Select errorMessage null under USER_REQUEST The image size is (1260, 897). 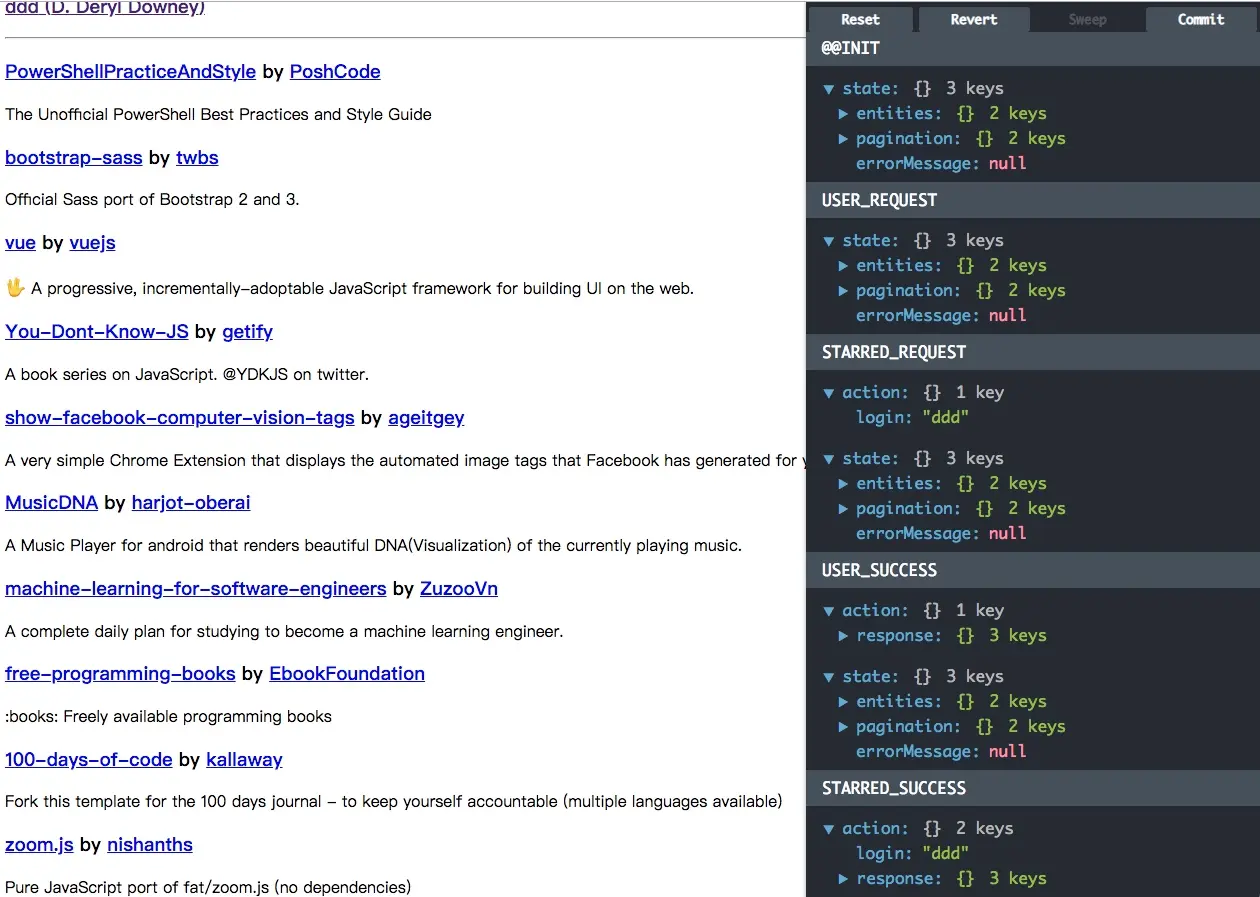[941, 316]
